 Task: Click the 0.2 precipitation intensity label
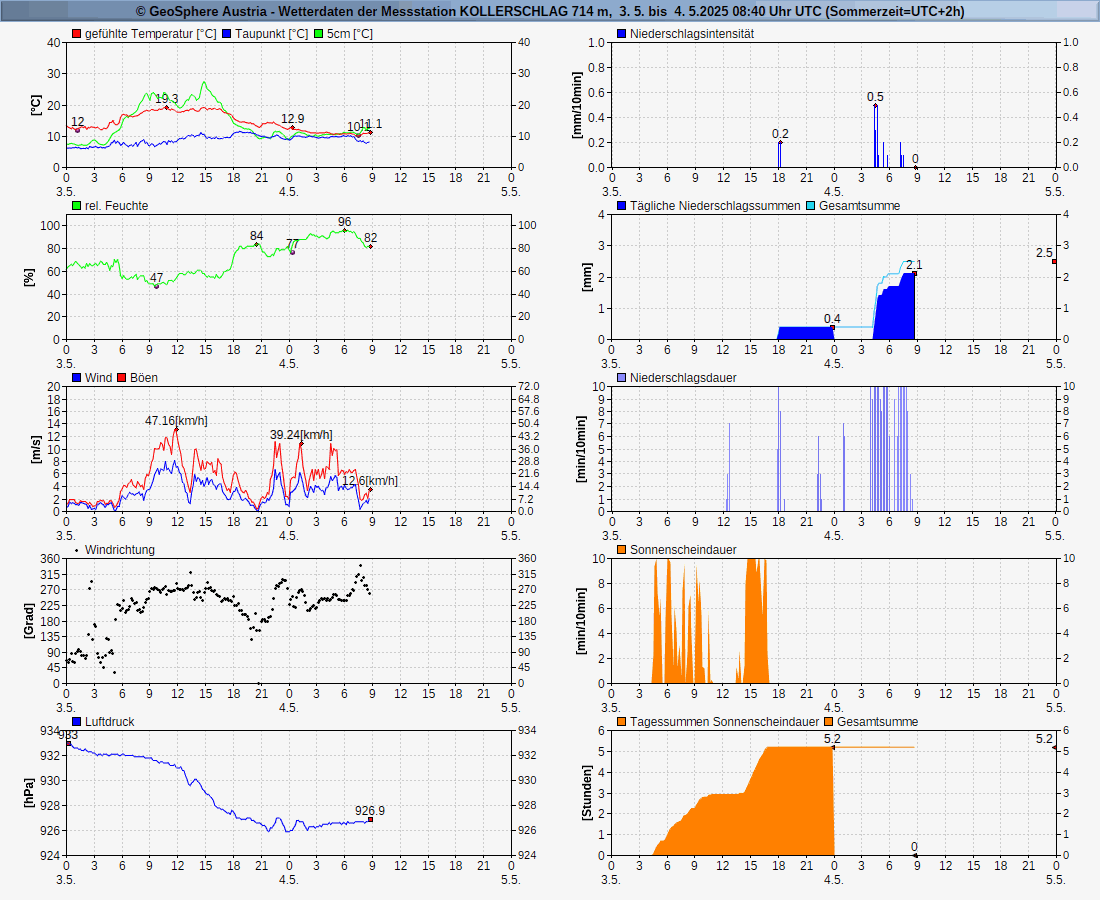tap(780, 133)
